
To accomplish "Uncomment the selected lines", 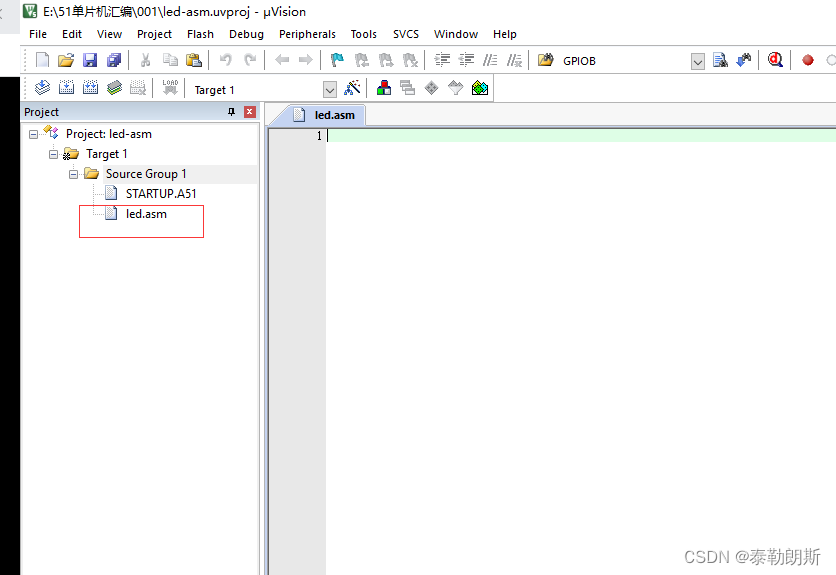I will 515,60.
